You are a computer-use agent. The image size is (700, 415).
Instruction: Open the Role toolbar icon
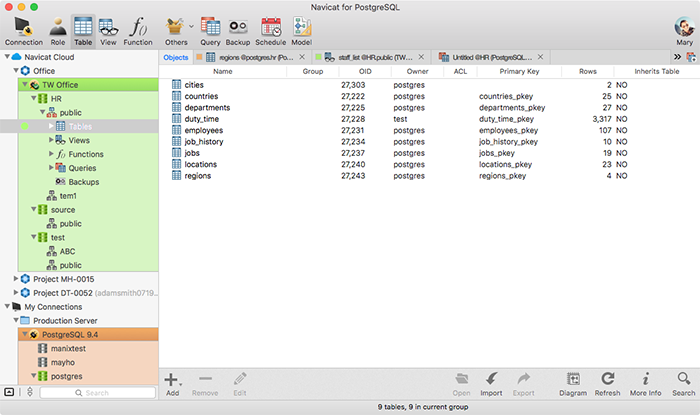[58, 31]
